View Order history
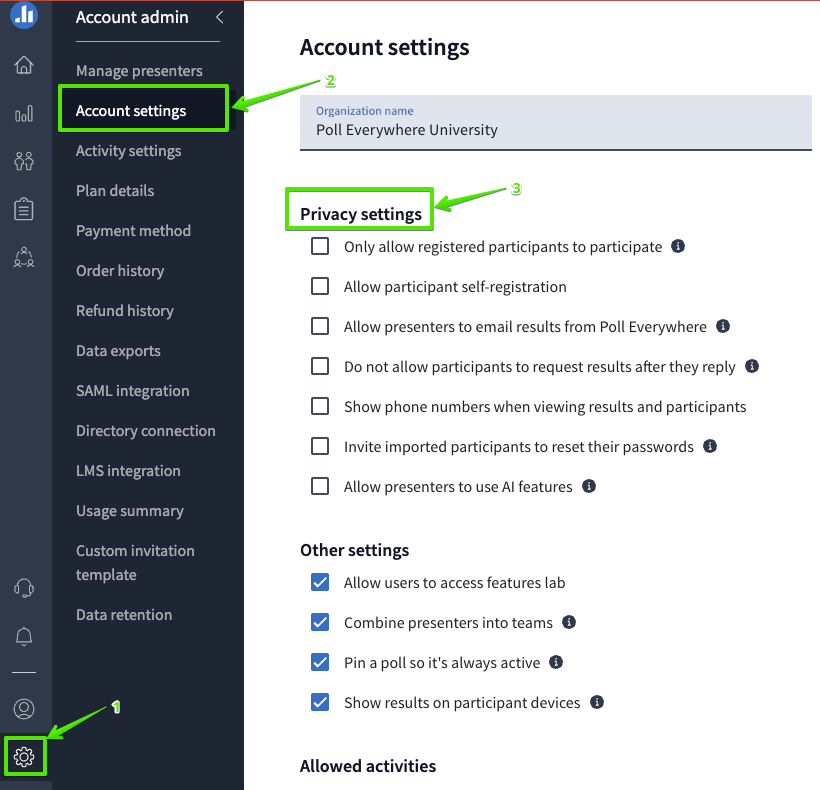This screenshot has width=820, height=790. tap(120, 271)
